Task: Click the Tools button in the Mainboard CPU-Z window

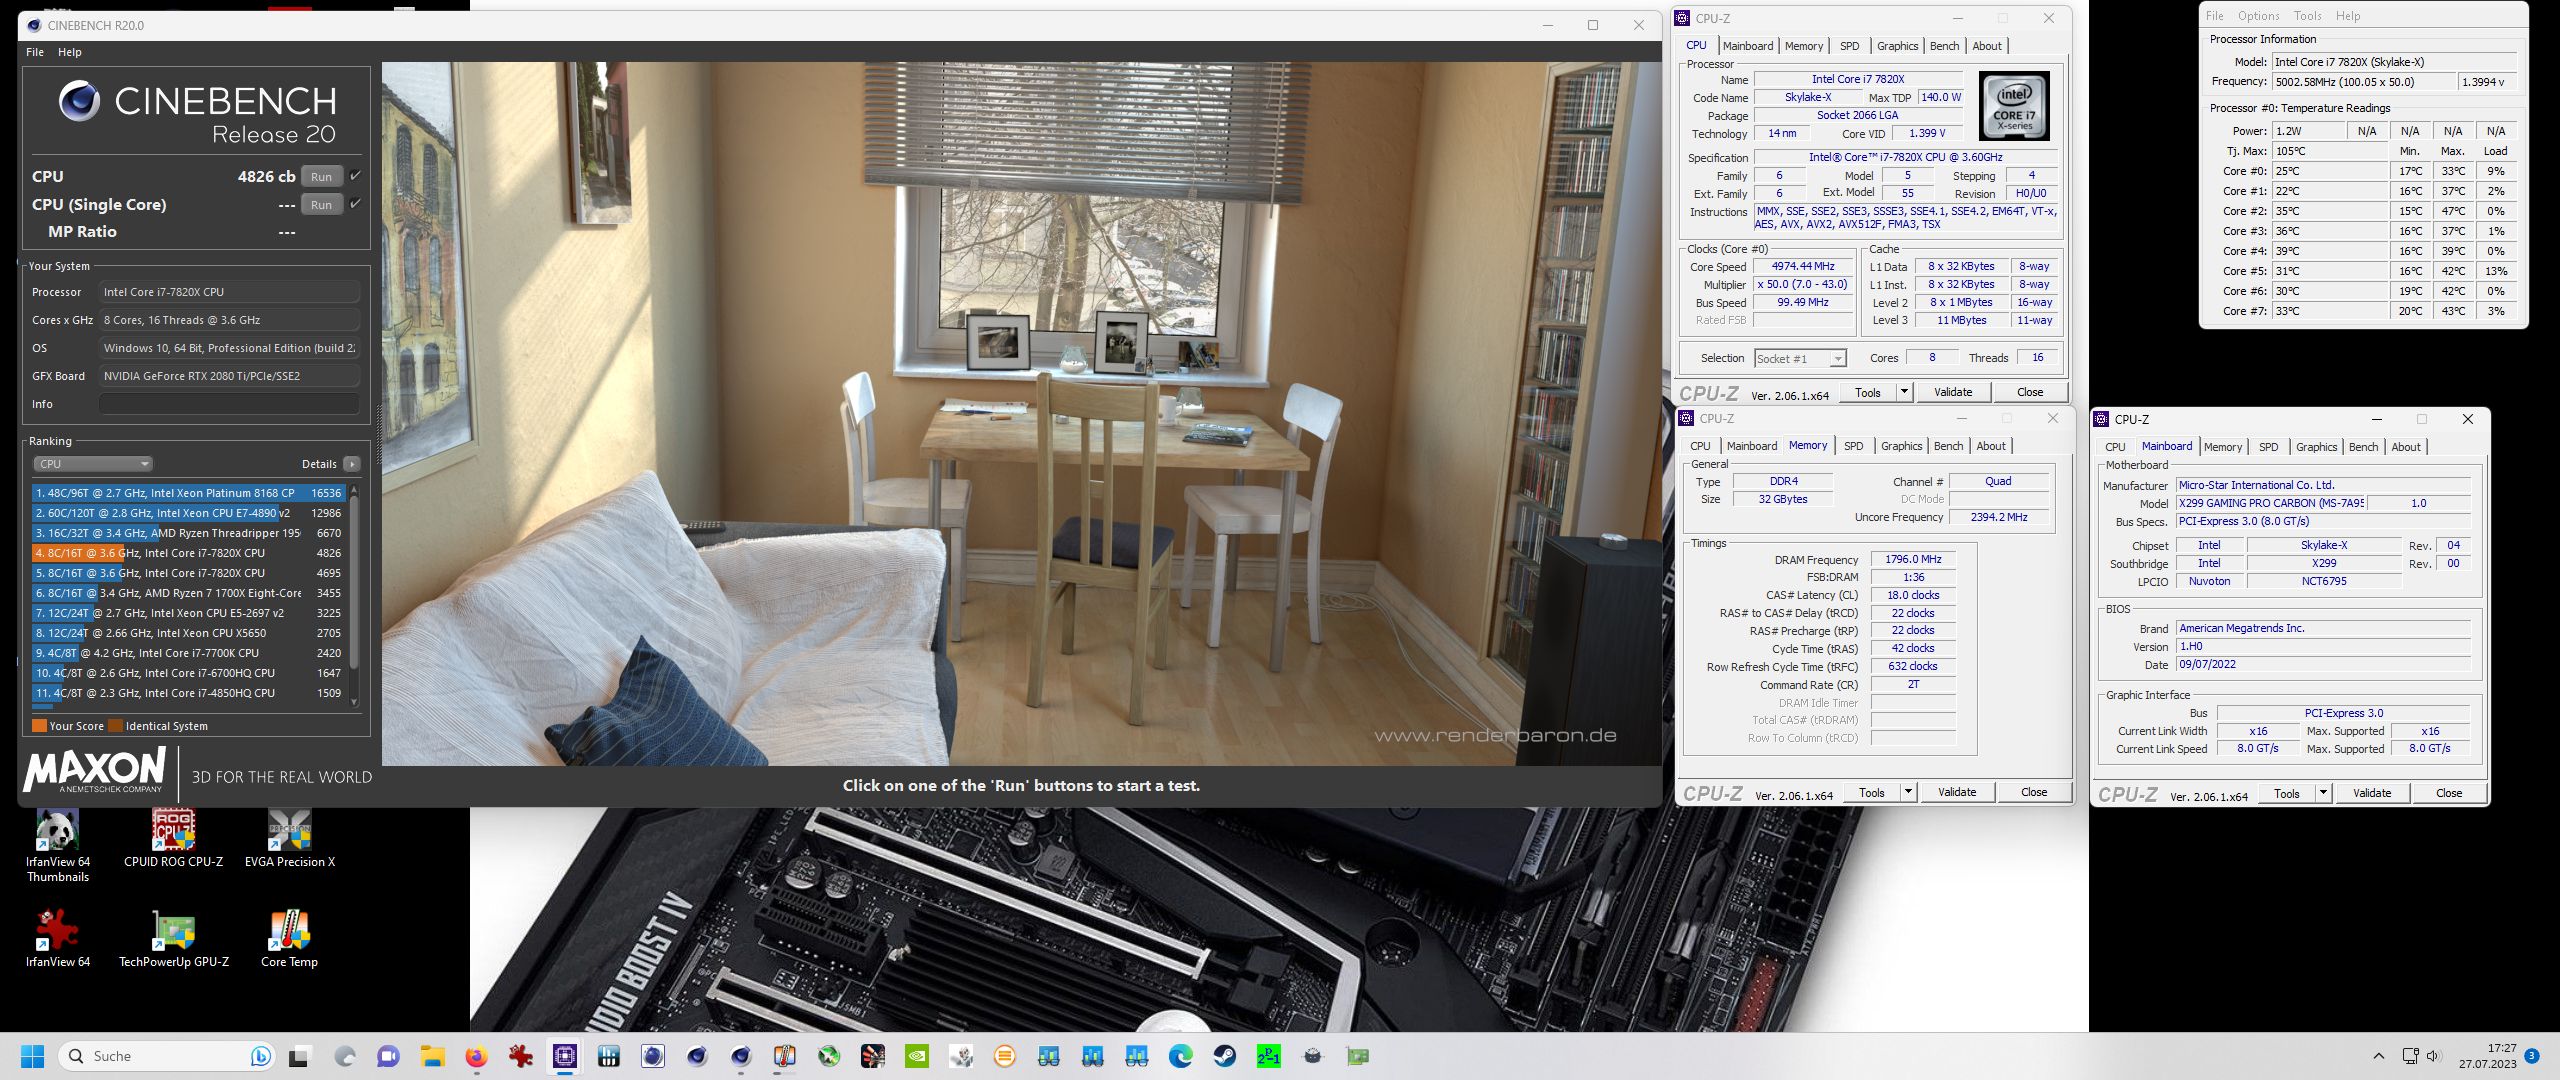Action: 2287,793
